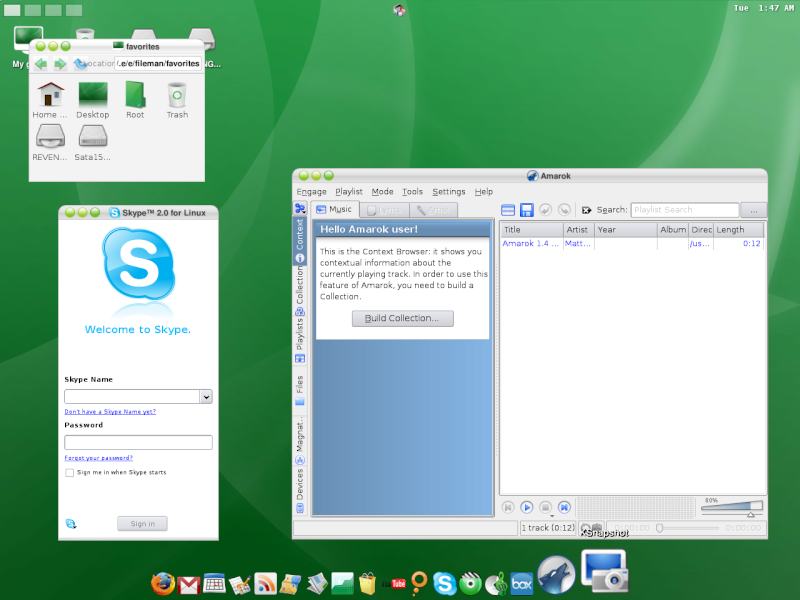Viewport: 800px width, 600px height.
Task: Open the Playlists sidebar tab in Amarok
Action: click(299, 340)
